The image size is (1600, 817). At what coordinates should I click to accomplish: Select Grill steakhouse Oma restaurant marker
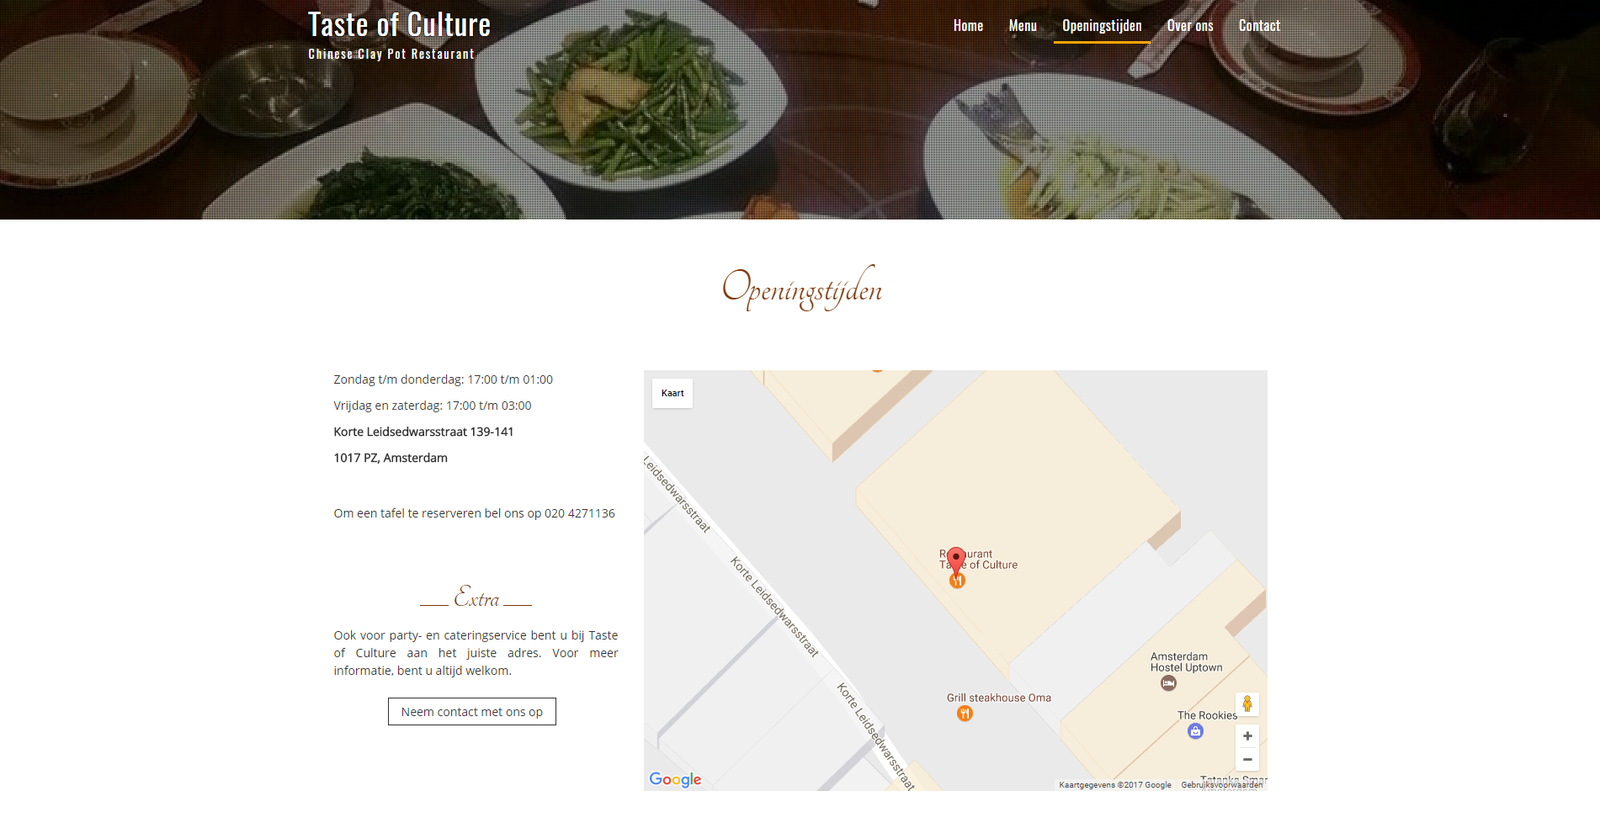pos(964,713)
